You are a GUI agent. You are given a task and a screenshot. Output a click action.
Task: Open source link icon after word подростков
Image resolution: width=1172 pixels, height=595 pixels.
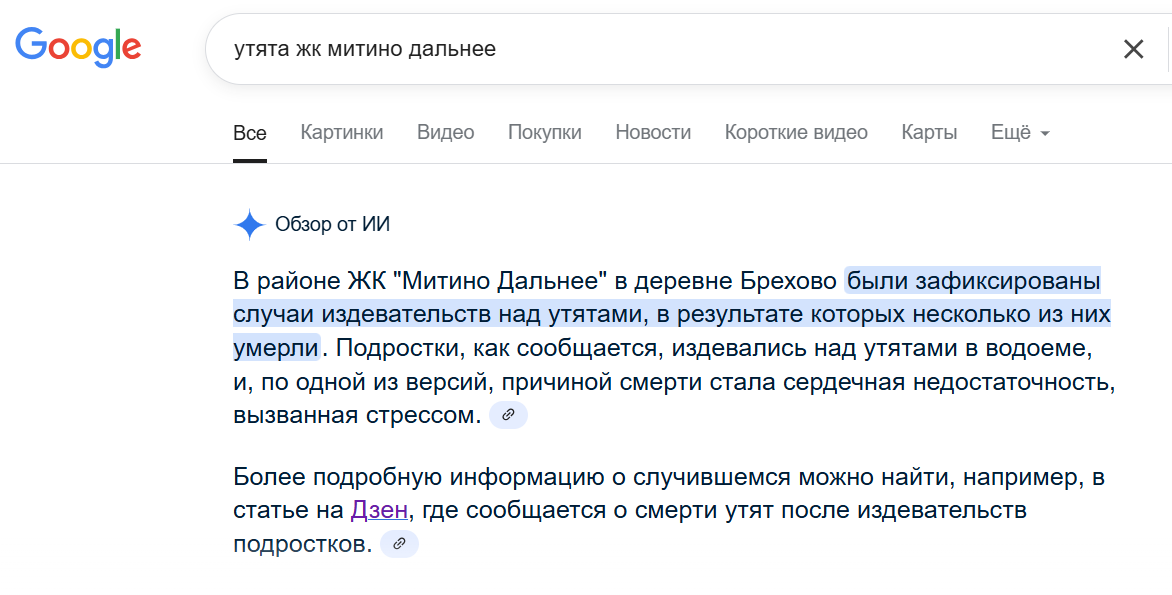pos(399,544)
